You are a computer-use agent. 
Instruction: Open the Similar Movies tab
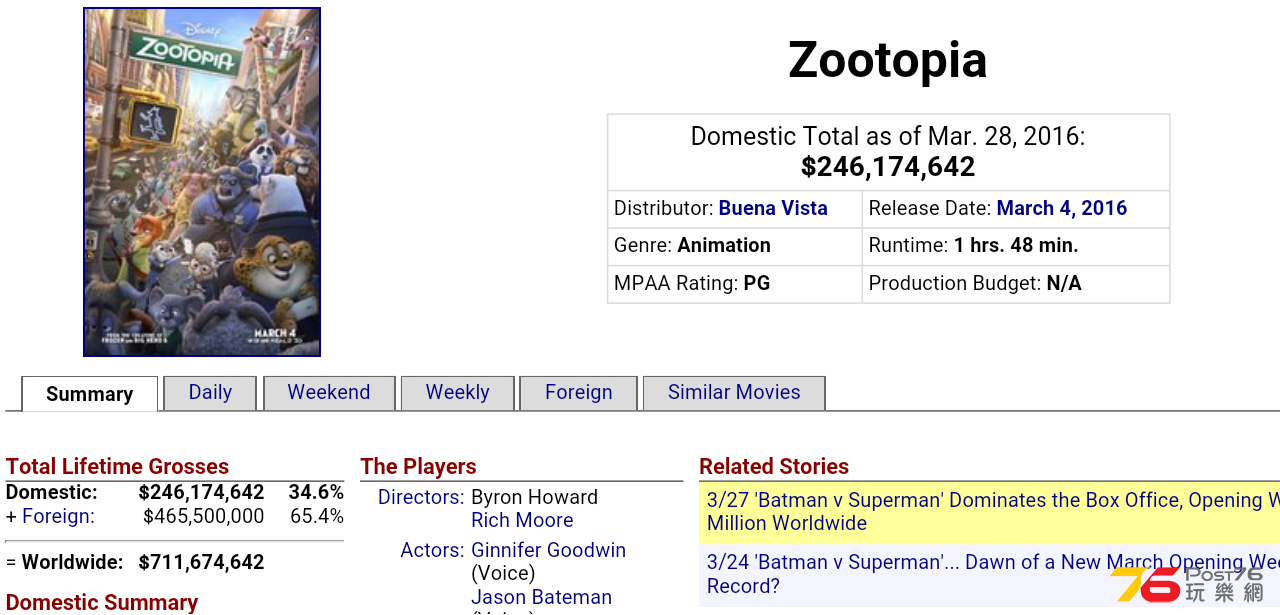tap(734, 393)
